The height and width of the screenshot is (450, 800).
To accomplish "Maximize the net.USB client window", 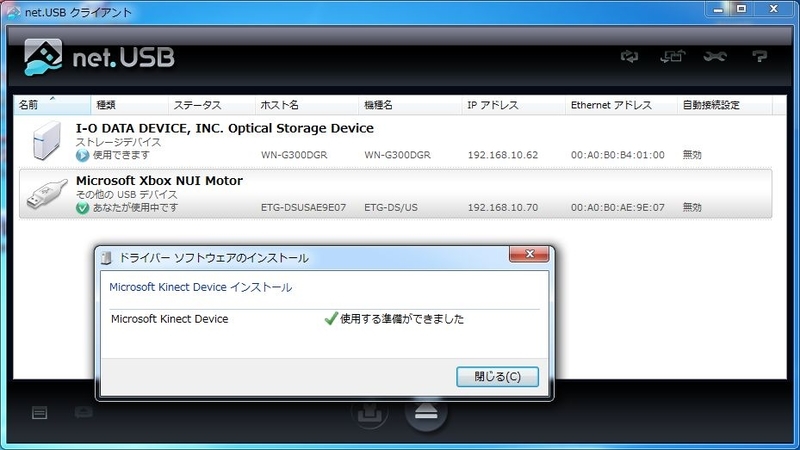I will point(741,9).
